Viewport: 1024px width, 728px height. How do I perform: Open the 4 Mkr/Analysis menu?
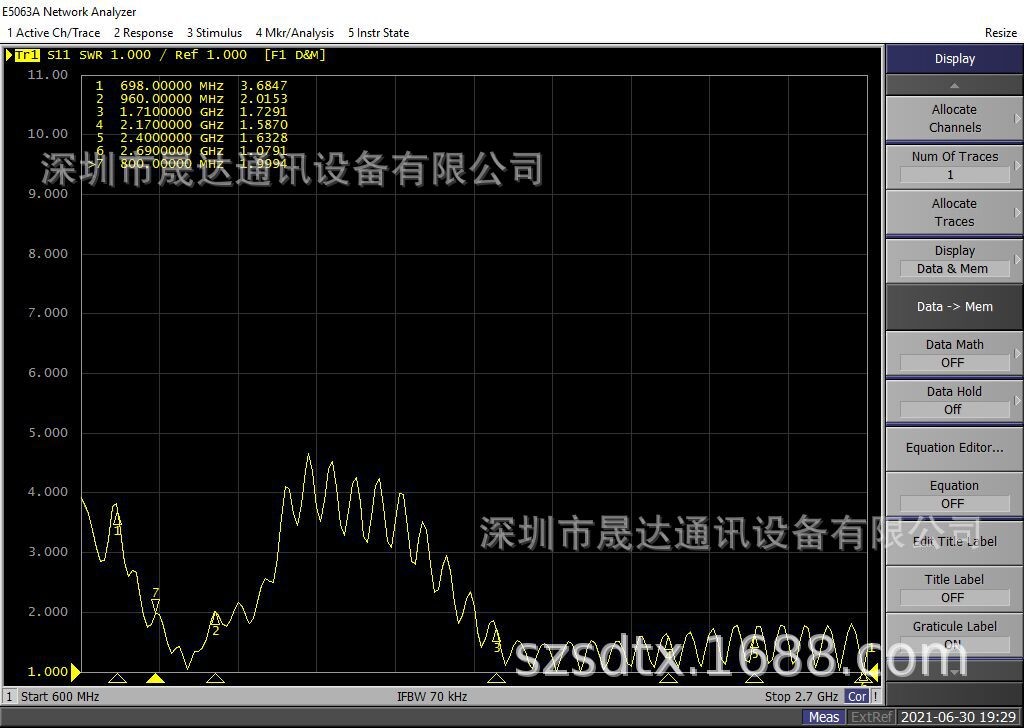pos(295,33)
